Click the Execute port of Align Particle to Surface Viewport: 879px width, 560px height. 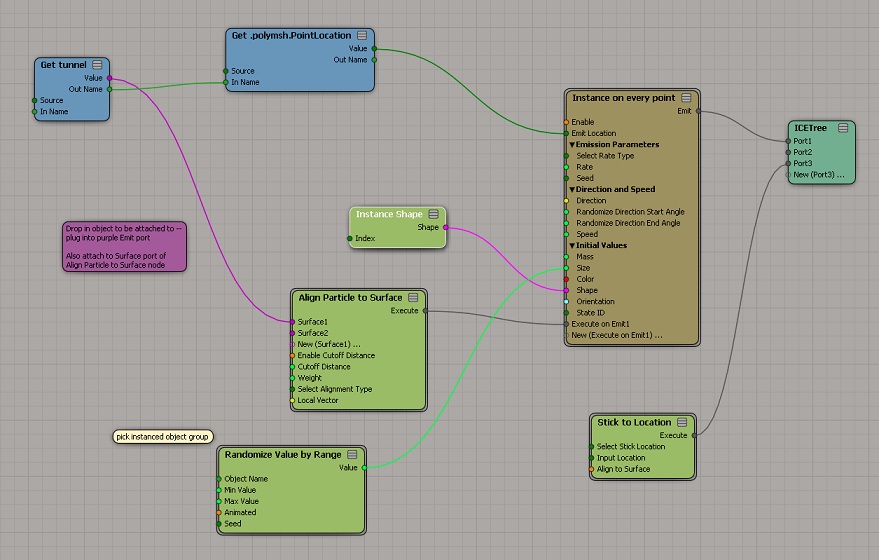point(425,311)
